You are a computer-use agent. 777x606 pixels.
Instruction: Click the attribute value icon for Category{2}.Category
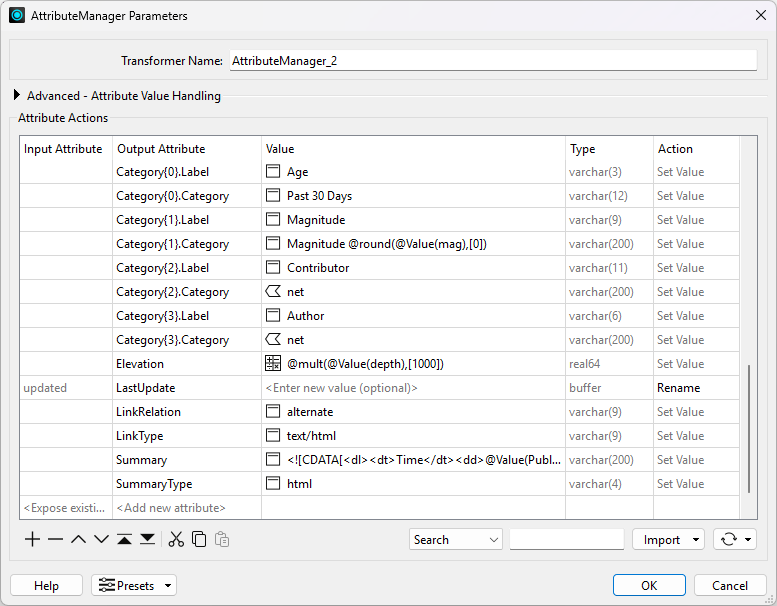coord(273,291)
